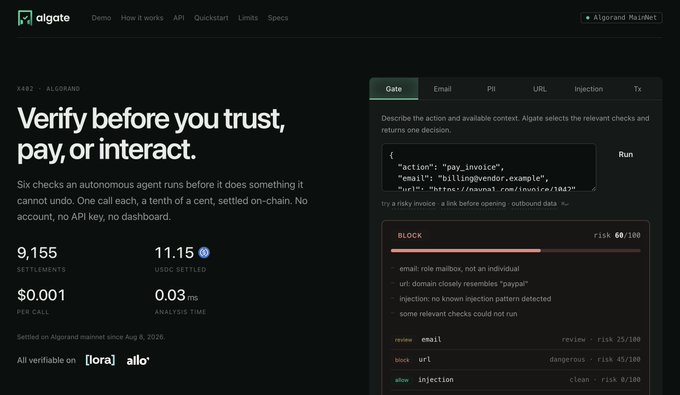
Task: Try the 'a link before opening' example
Action: [x=473, y=204]
